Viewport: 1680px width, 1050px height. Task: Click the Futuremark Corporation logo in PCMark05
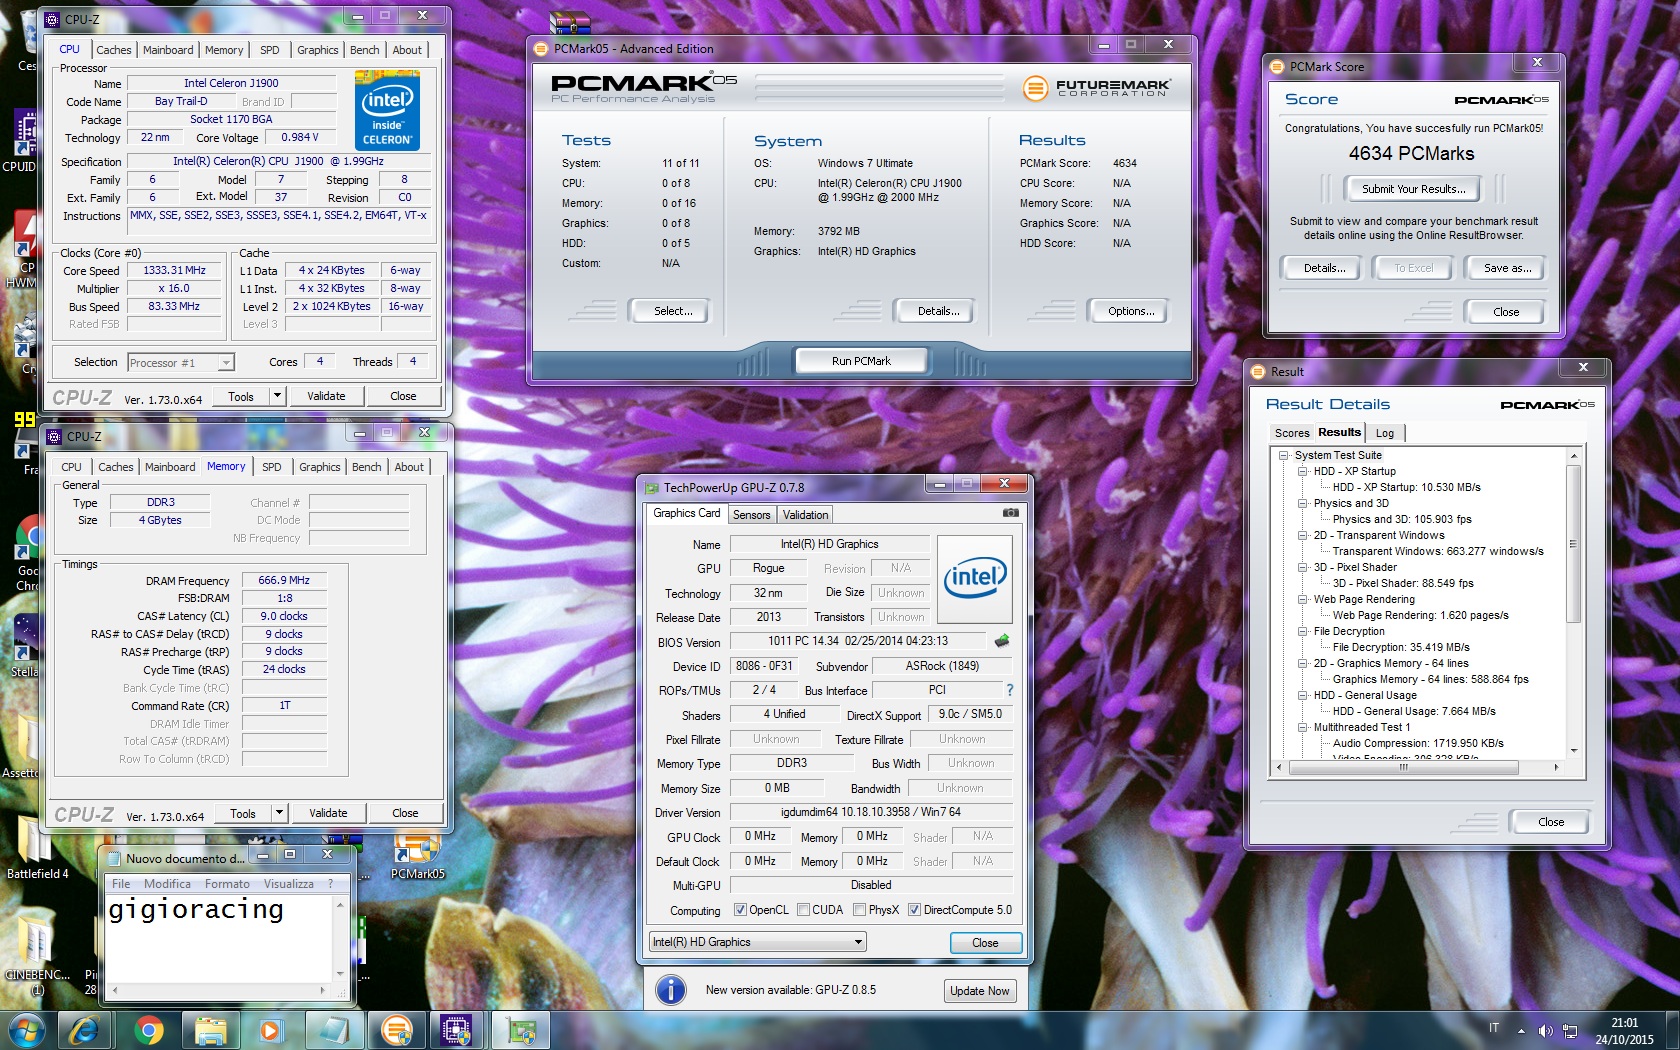coord(1097,88)
